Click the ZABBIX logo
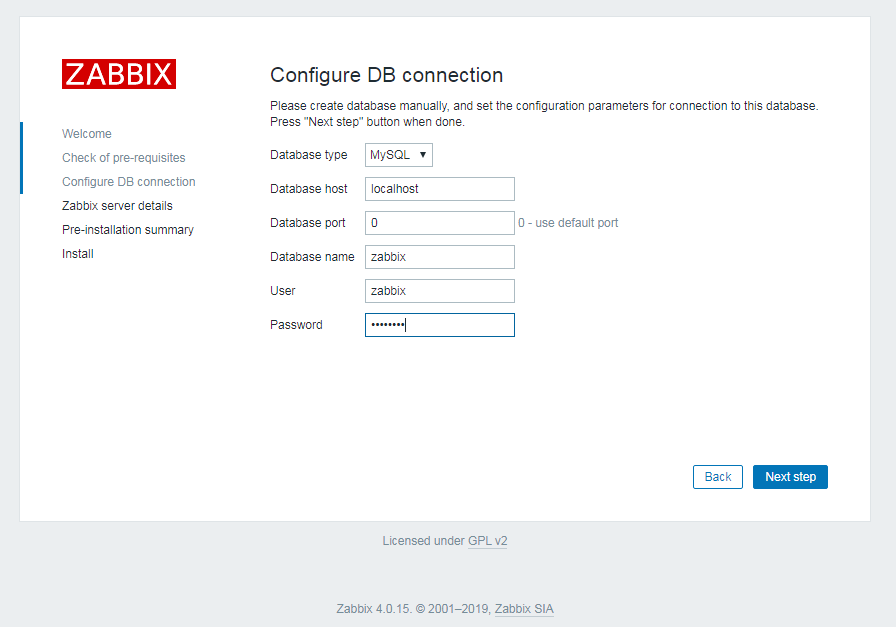The height and width of the screenshot is (627, 896). coord(118,73)
